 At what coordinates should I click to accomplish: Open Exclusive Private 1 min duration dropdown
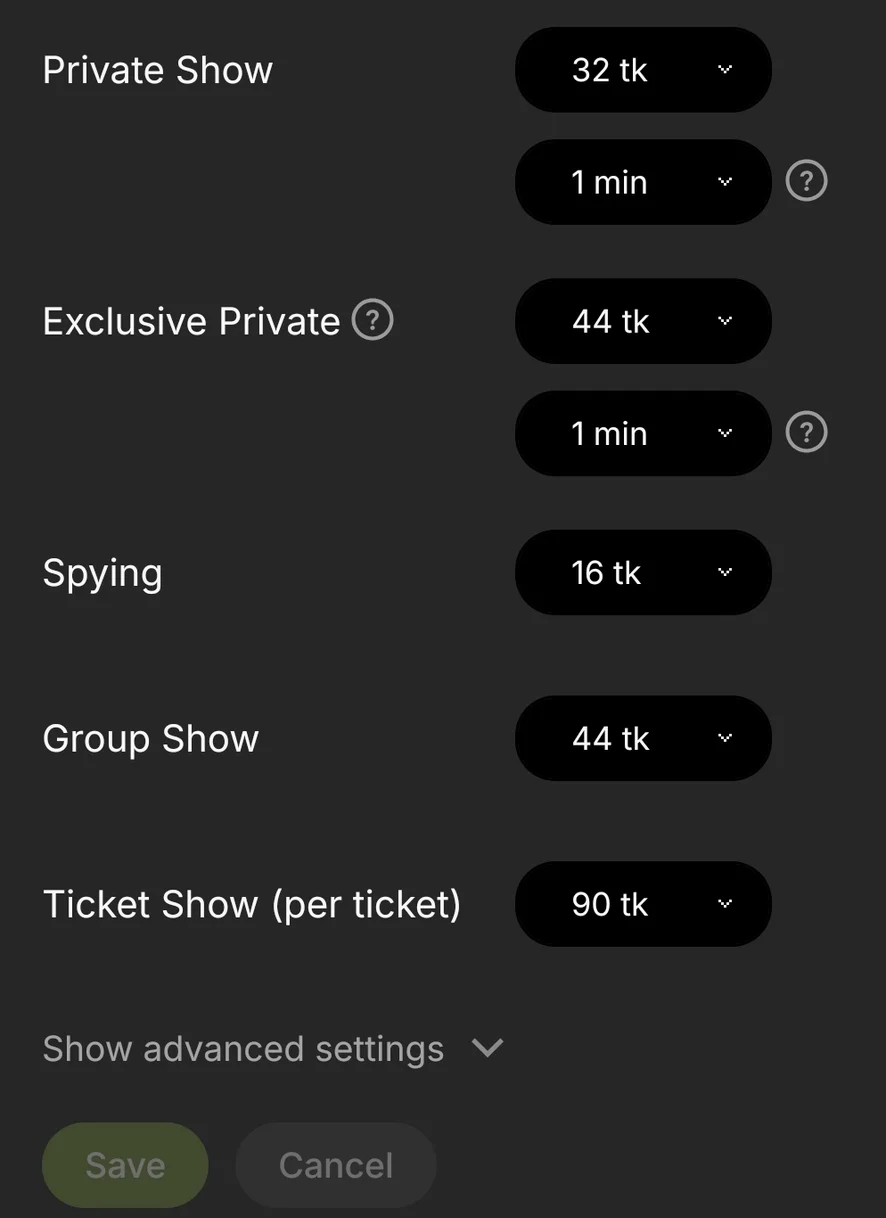(642, 433)
